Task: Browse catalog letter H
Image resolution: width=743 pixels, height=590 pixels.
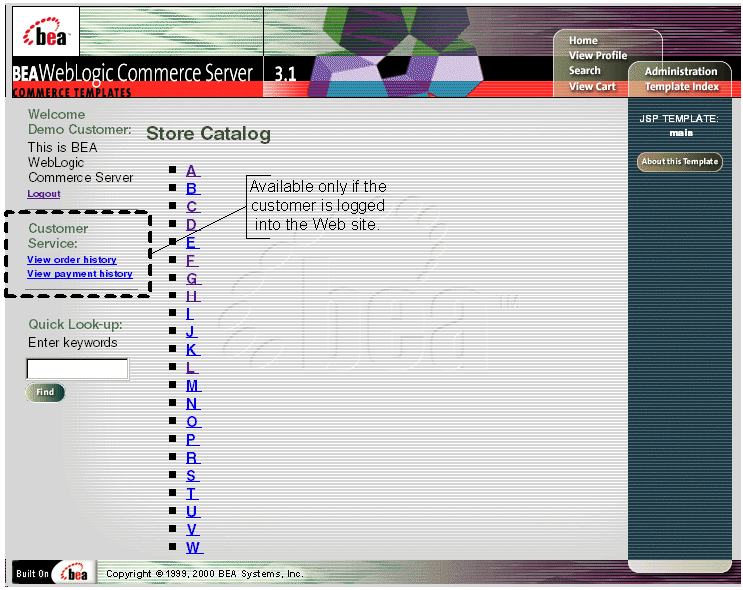Action: (192, 296)
